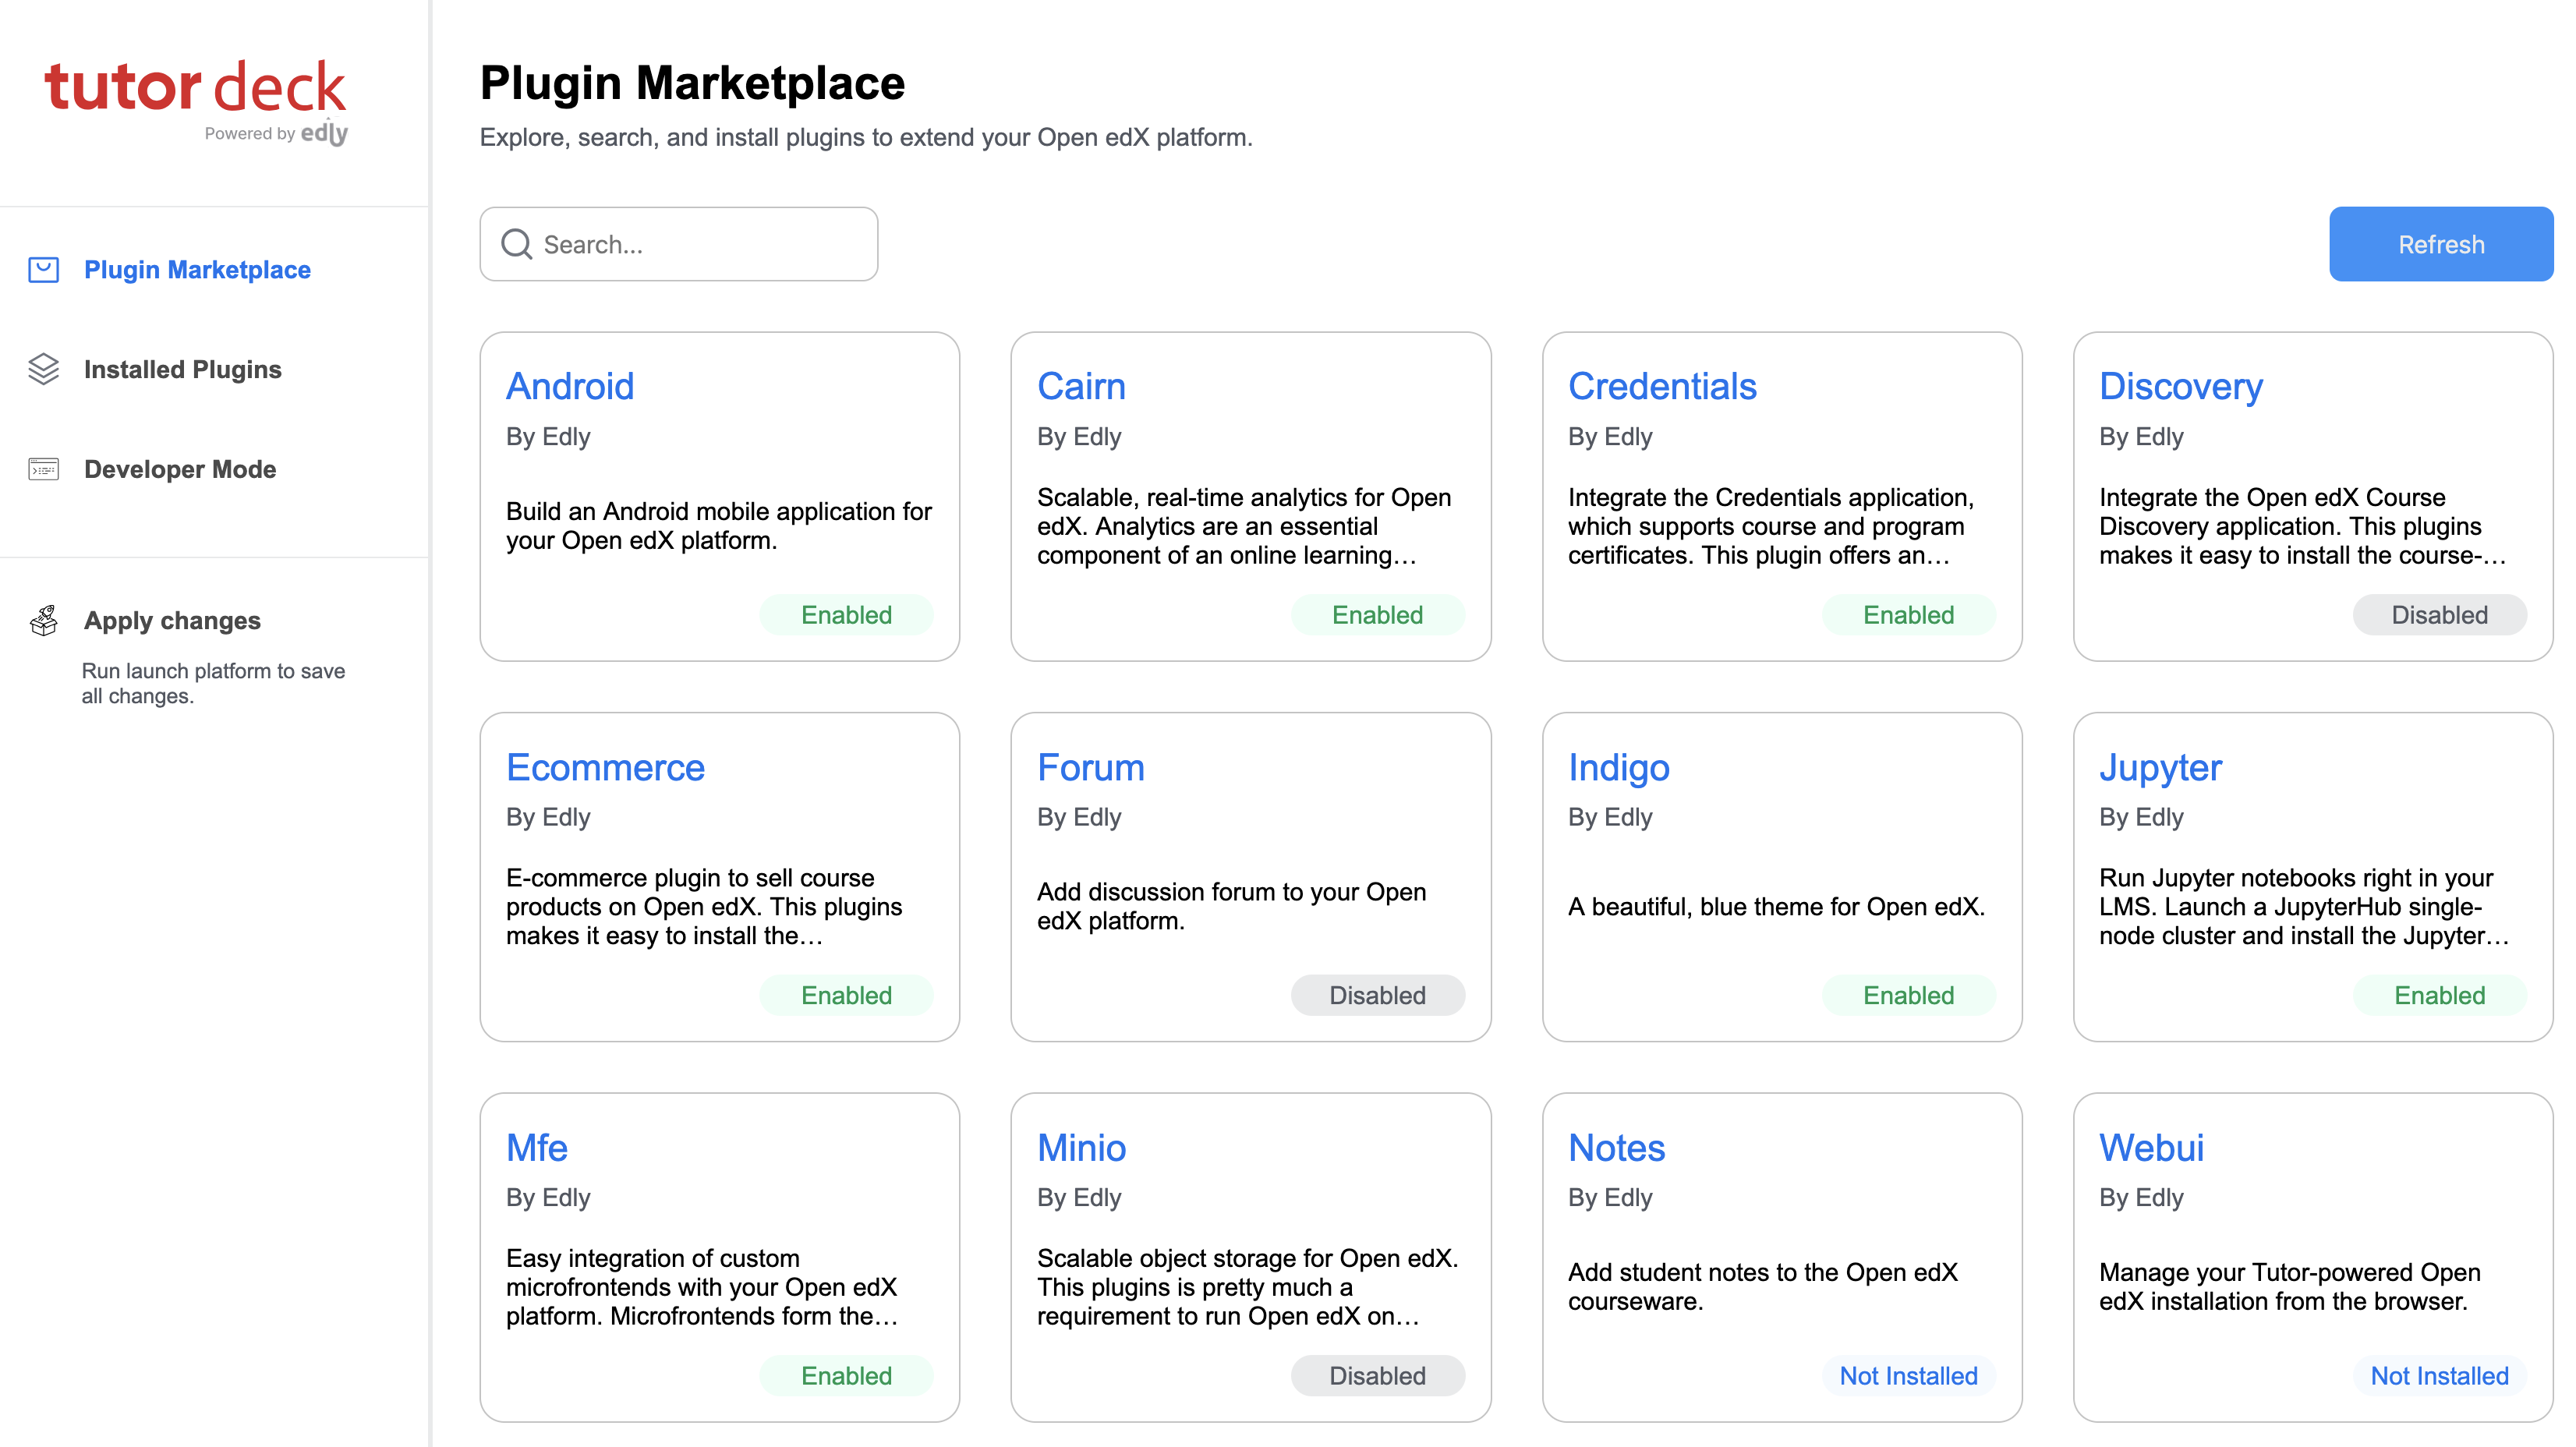Open the Notes plugin title
The image size is (2576, 1447).
pos(1617,1147)
